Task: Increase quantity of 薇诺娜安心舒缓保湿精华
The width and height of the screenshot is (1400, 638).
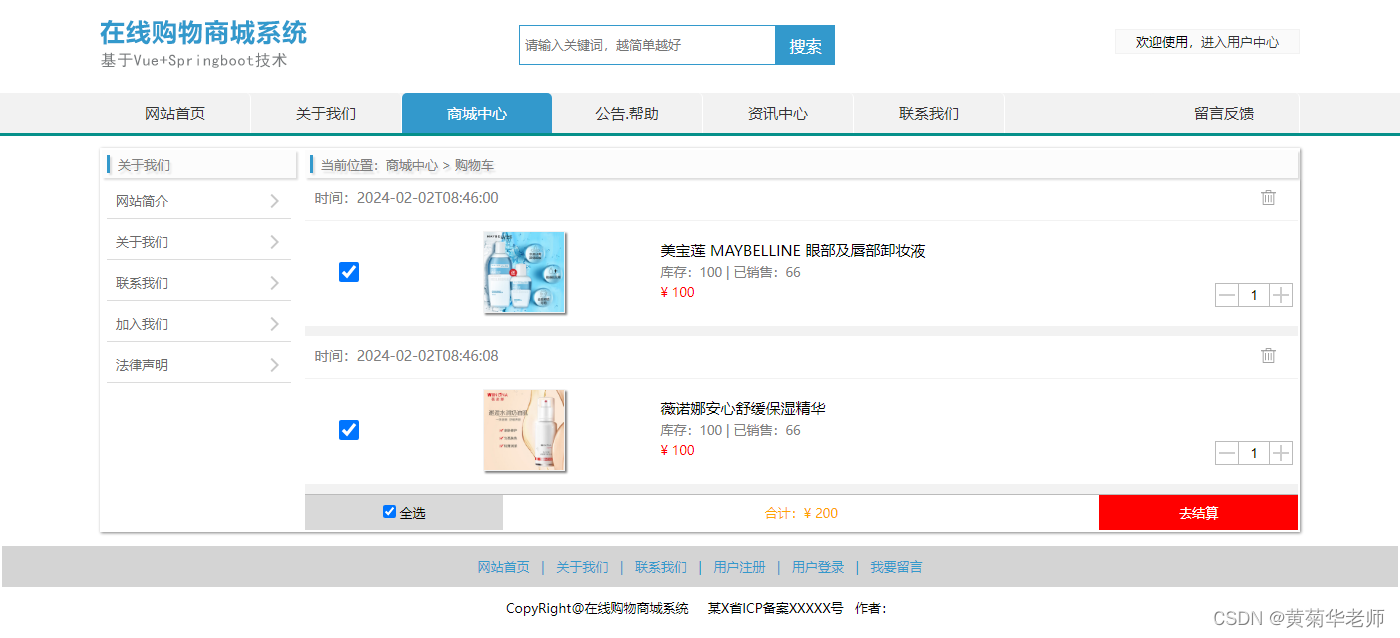Action: (x=1281, y=453)
